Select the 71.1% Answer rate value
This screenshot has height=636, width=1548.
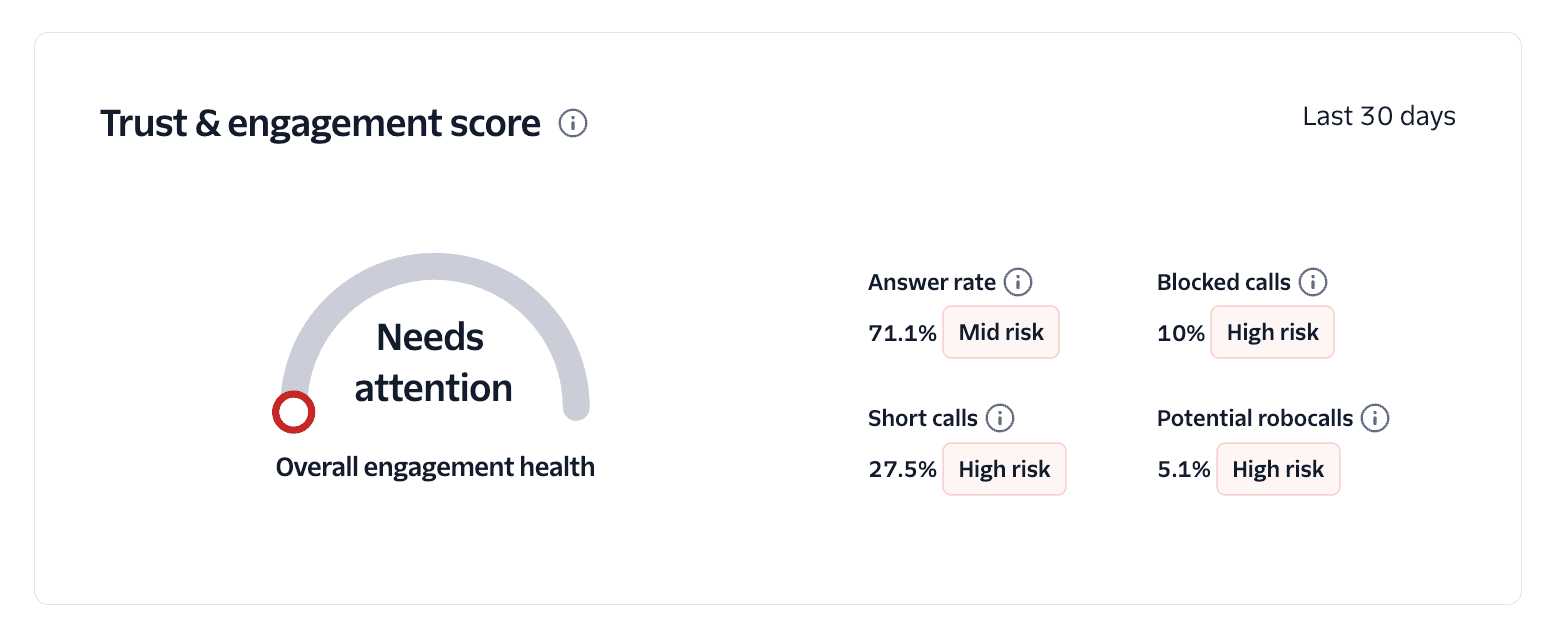point(901,332)
